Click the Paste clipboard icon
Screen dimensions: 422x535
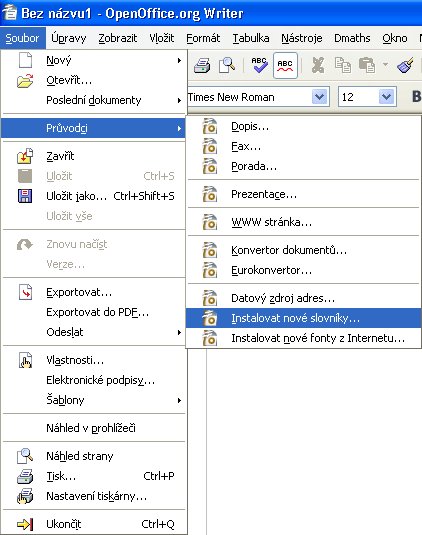click(367, 65)
